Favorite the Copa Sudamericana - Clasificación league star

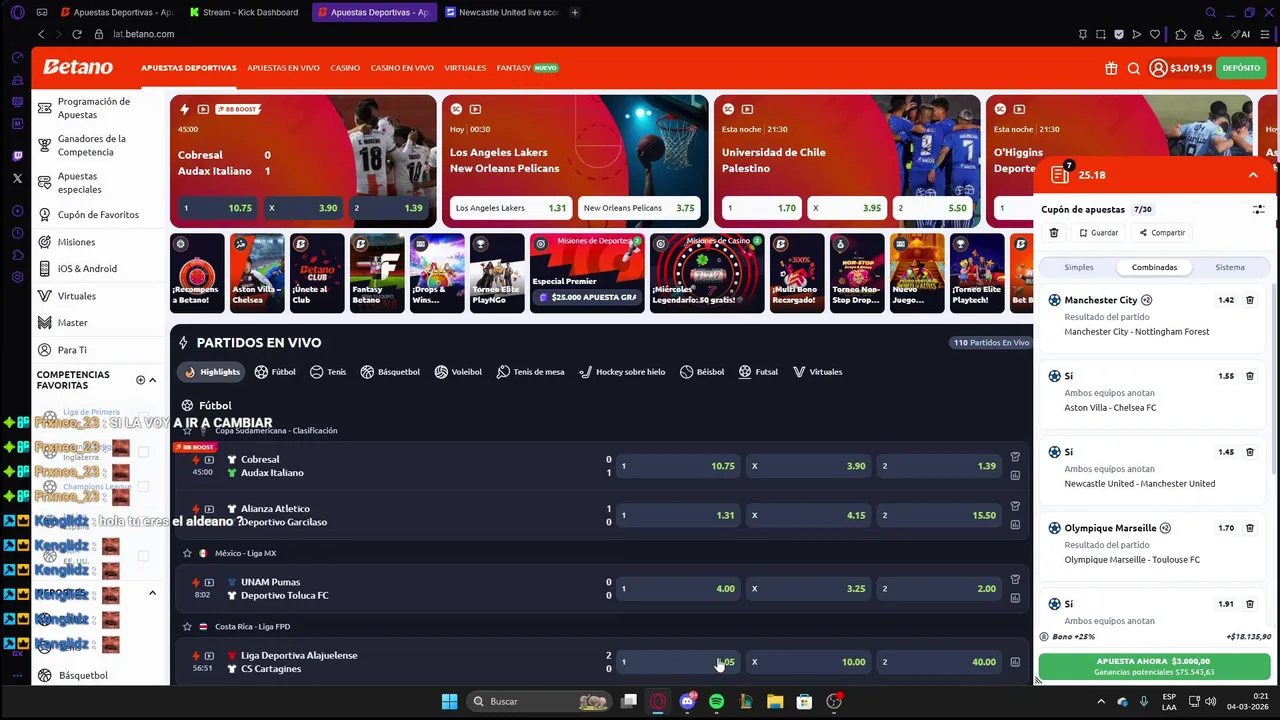(x=187, y=431)
